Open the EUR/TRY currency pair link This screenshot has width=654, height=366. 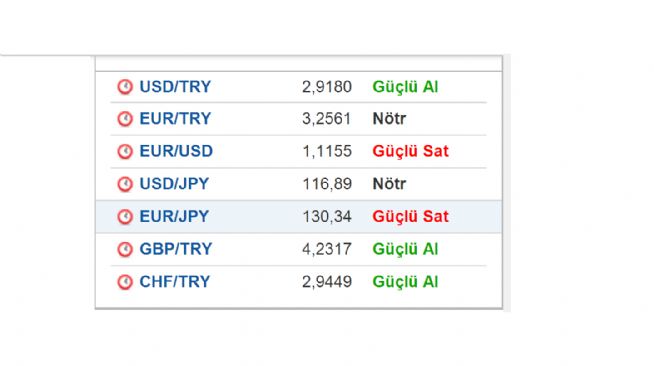(175, 119)
